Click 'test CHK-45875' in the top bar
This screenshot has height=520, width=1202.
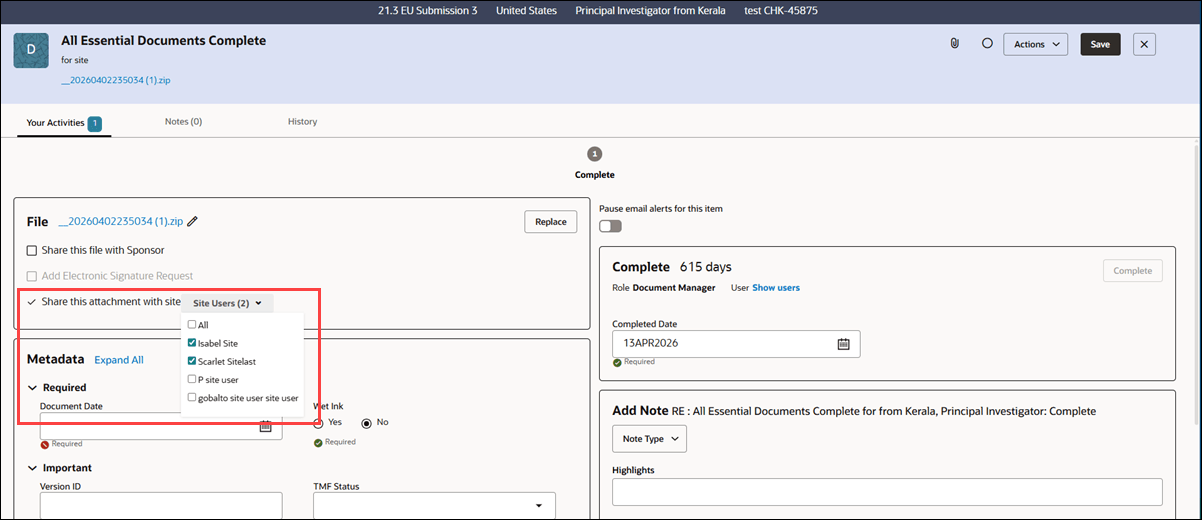click(781, 10)
